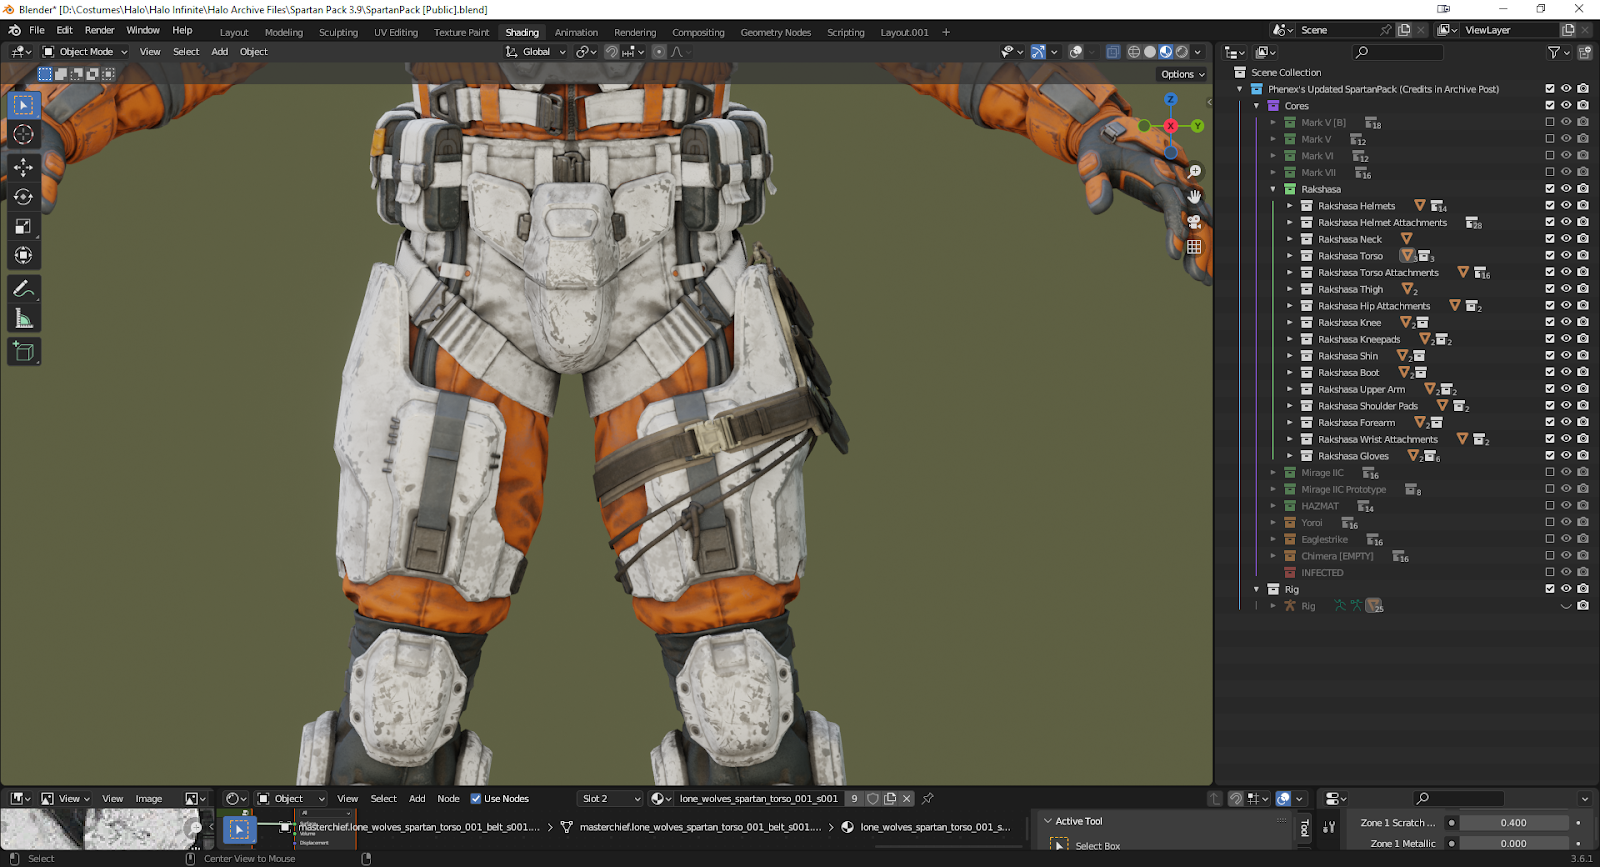Activate the Move tool

[x=23, y=167]
